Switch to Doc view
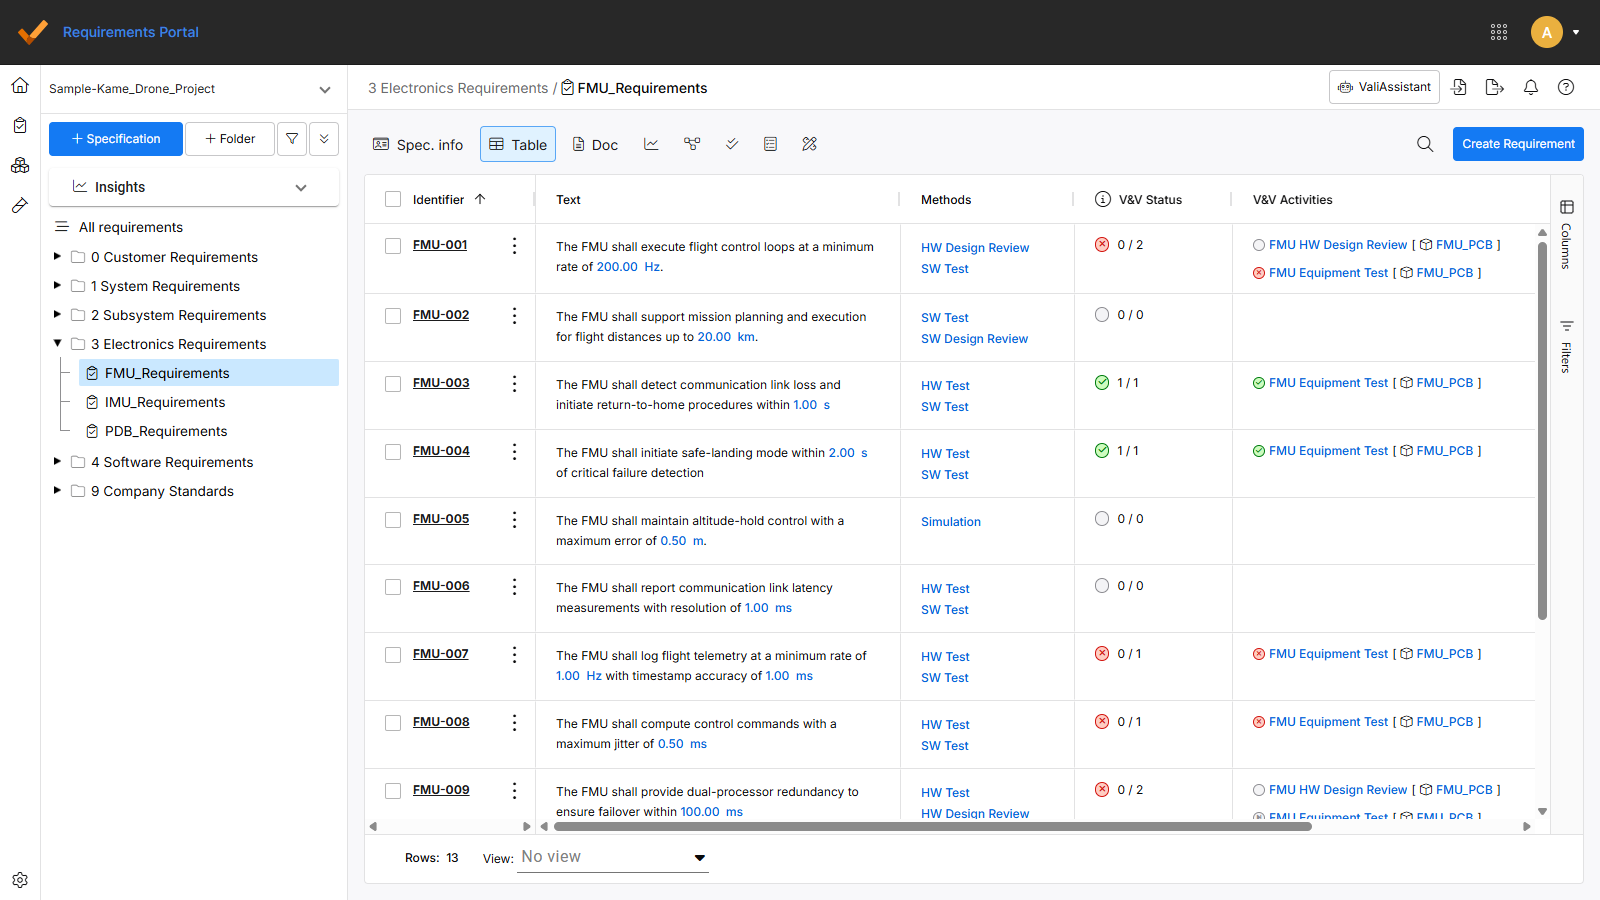 pos(594,144)
